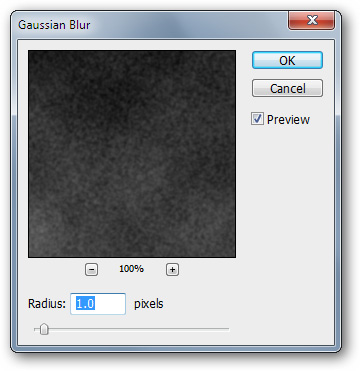360x371 pixels.
Task: Zoom in the preview with plus icon
Action: tap(172, 269)
